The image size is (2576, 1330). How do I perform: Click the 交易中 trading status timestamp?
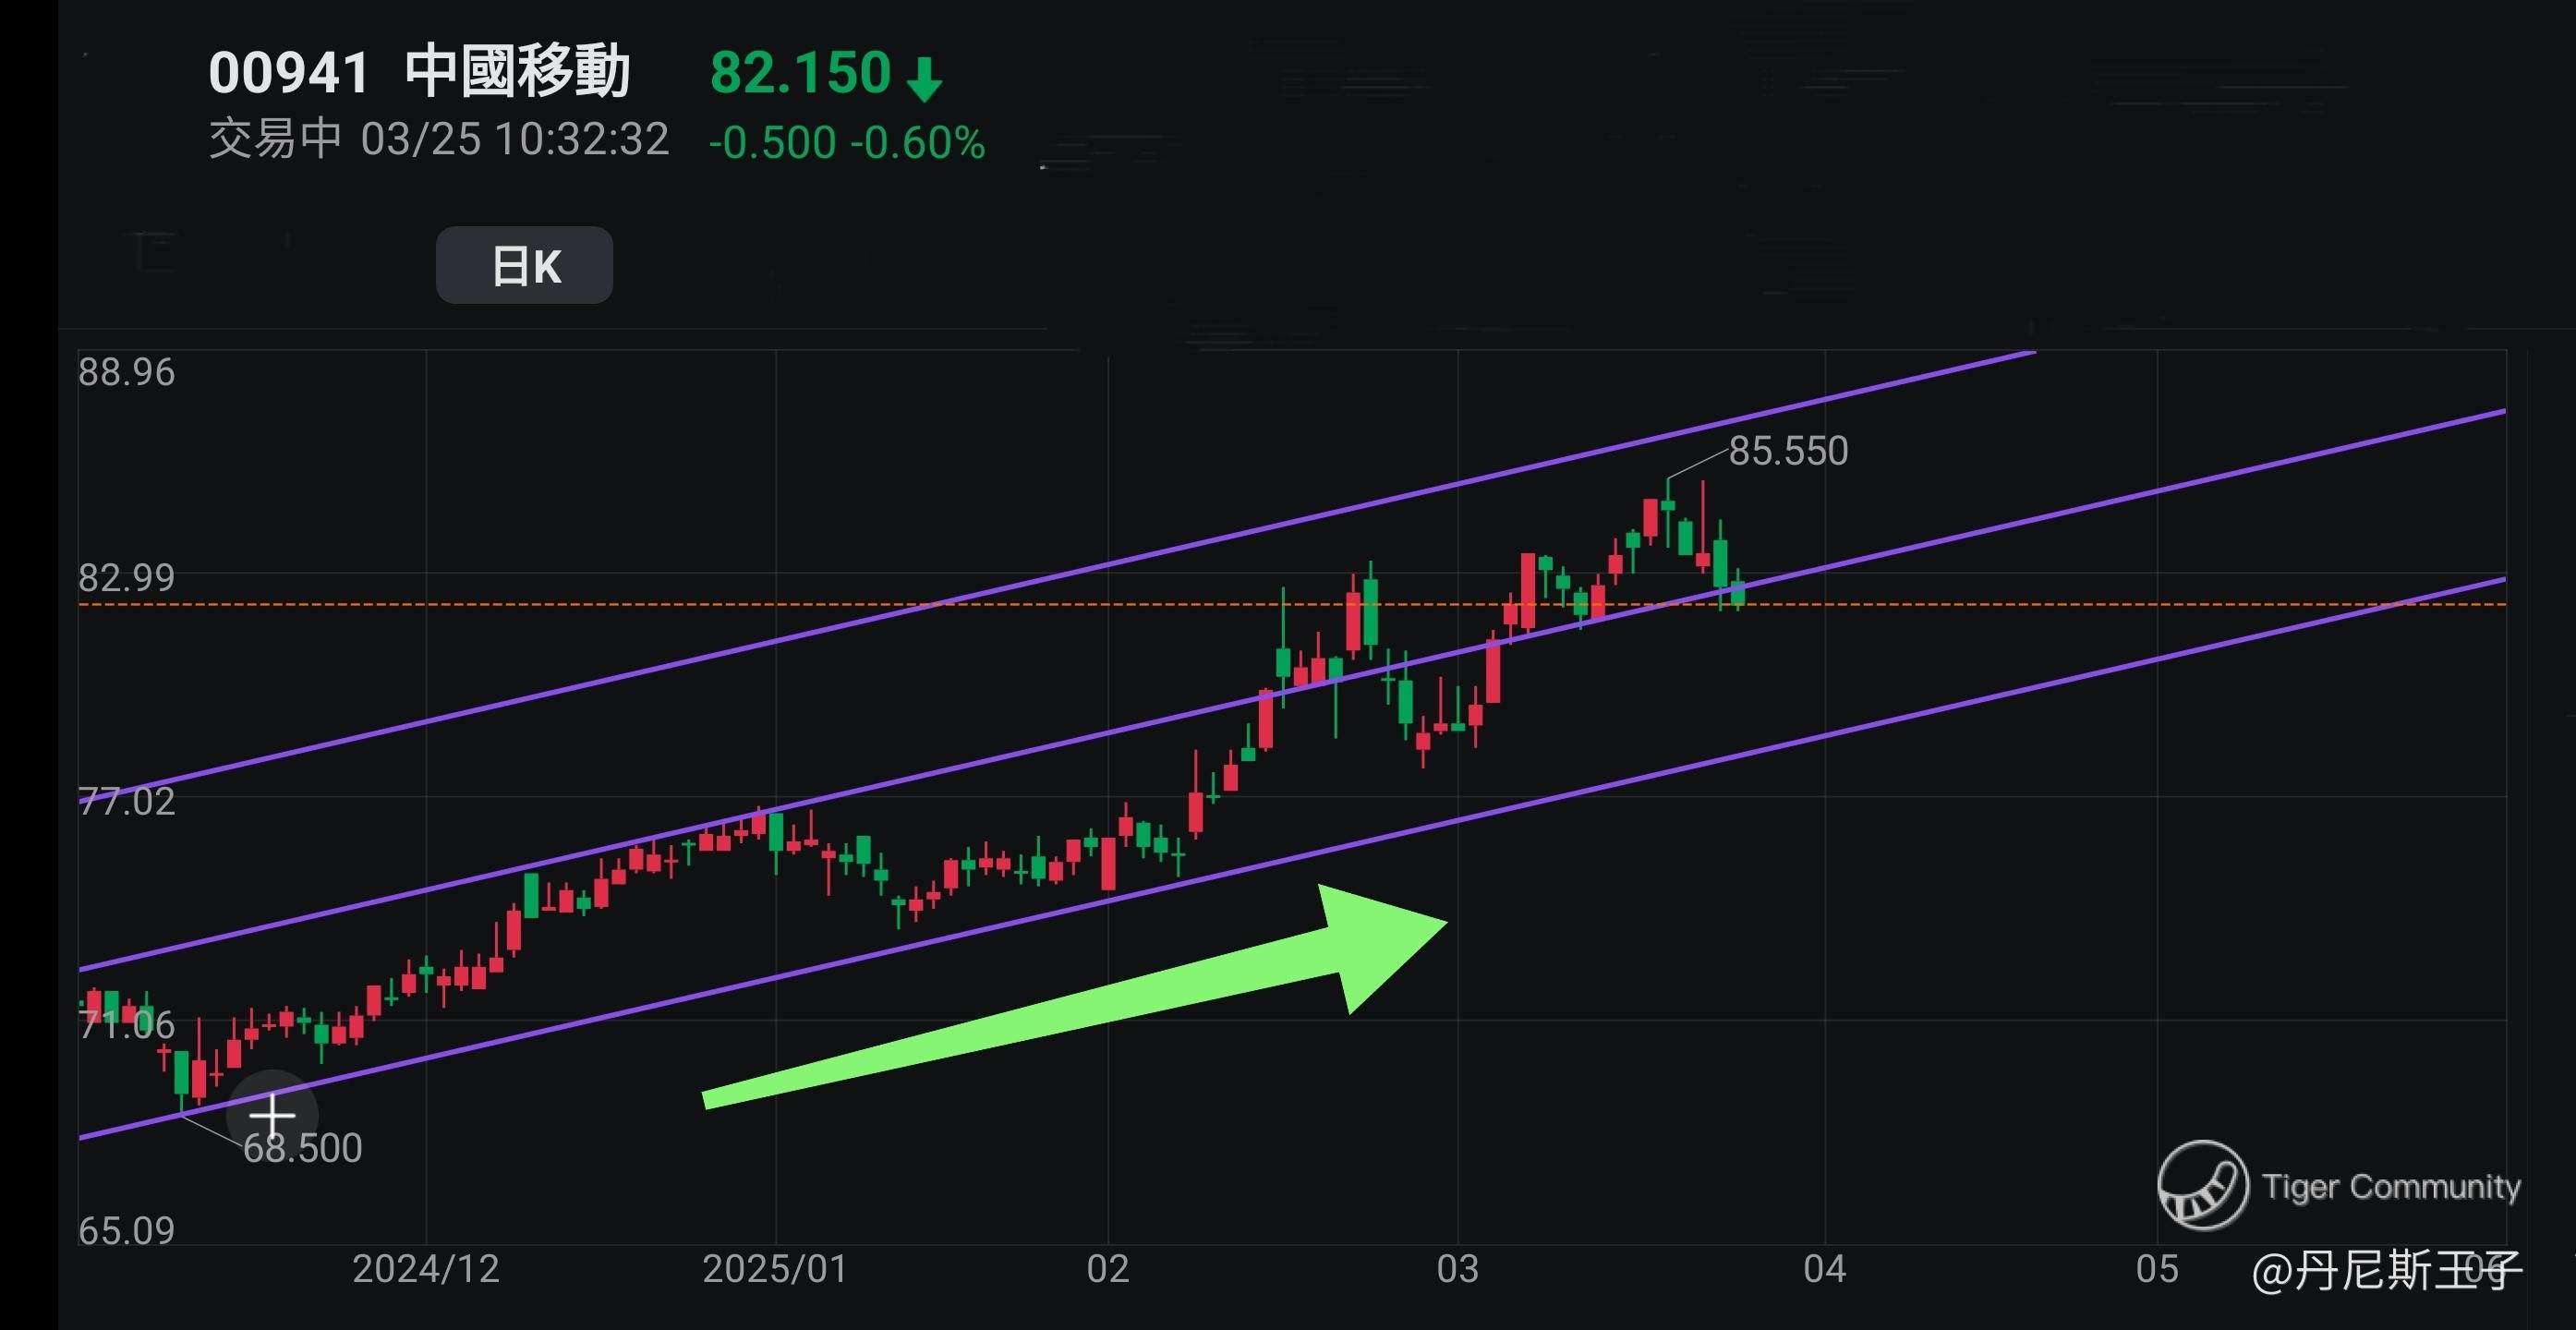438,139
